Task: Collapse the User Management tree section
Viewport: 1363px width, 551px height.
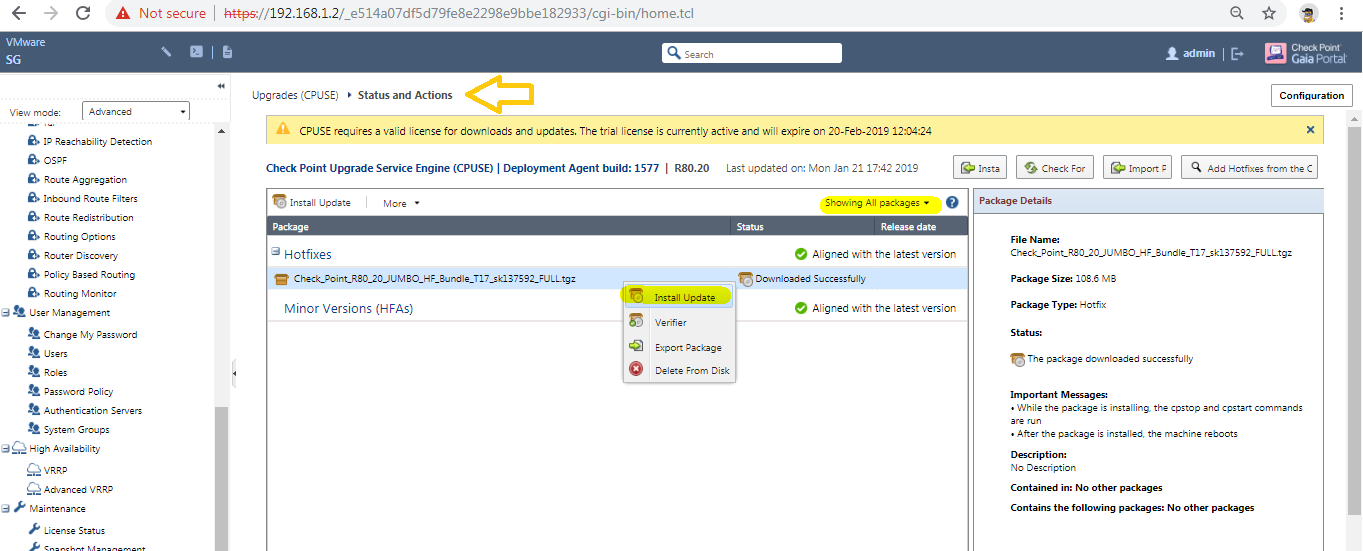Action: [x=5, y=312]
